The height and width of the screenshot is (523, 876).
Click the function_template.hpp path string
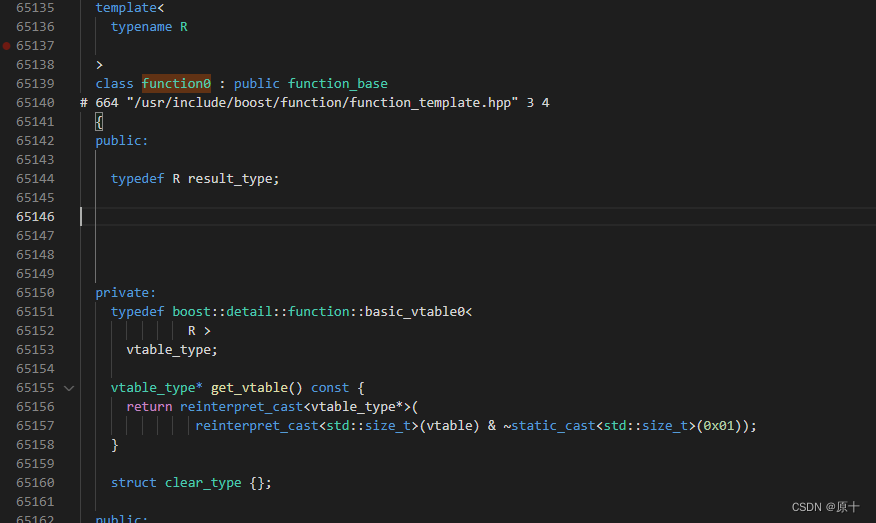tap(322, 103)
